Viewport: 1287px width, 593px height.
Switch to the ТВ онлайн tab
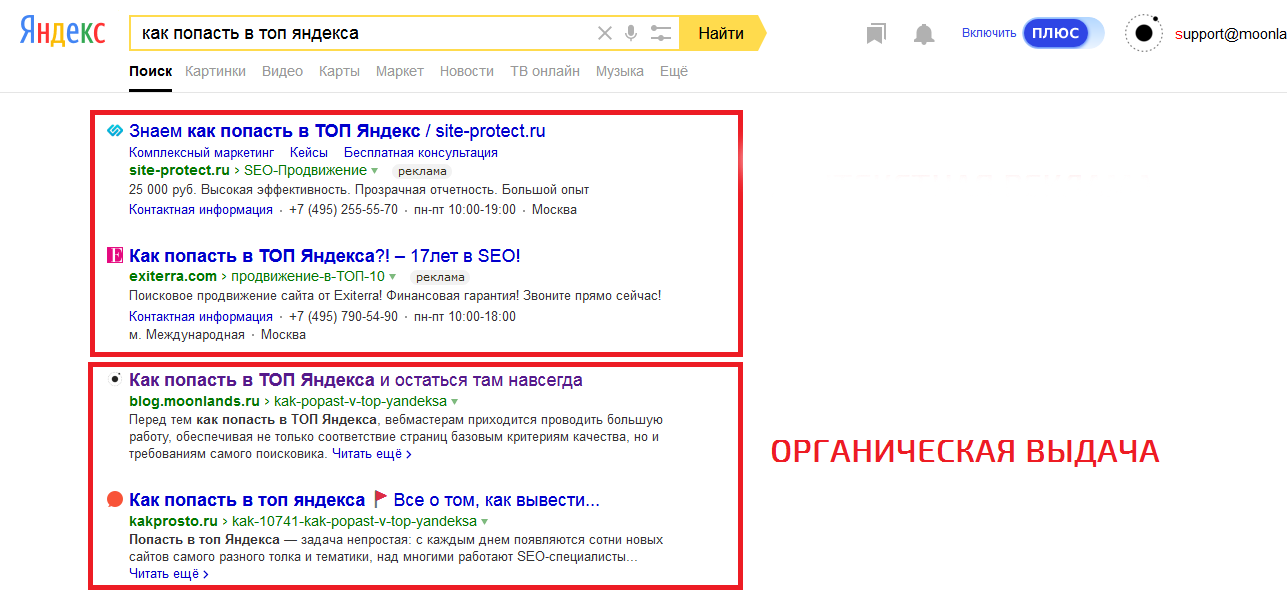pos(545,71)
